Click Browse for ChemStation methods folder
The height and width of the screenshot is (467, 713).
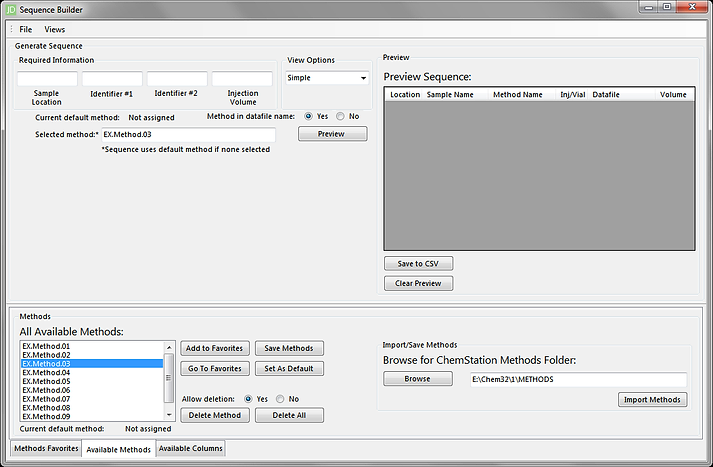click(418, 379)
